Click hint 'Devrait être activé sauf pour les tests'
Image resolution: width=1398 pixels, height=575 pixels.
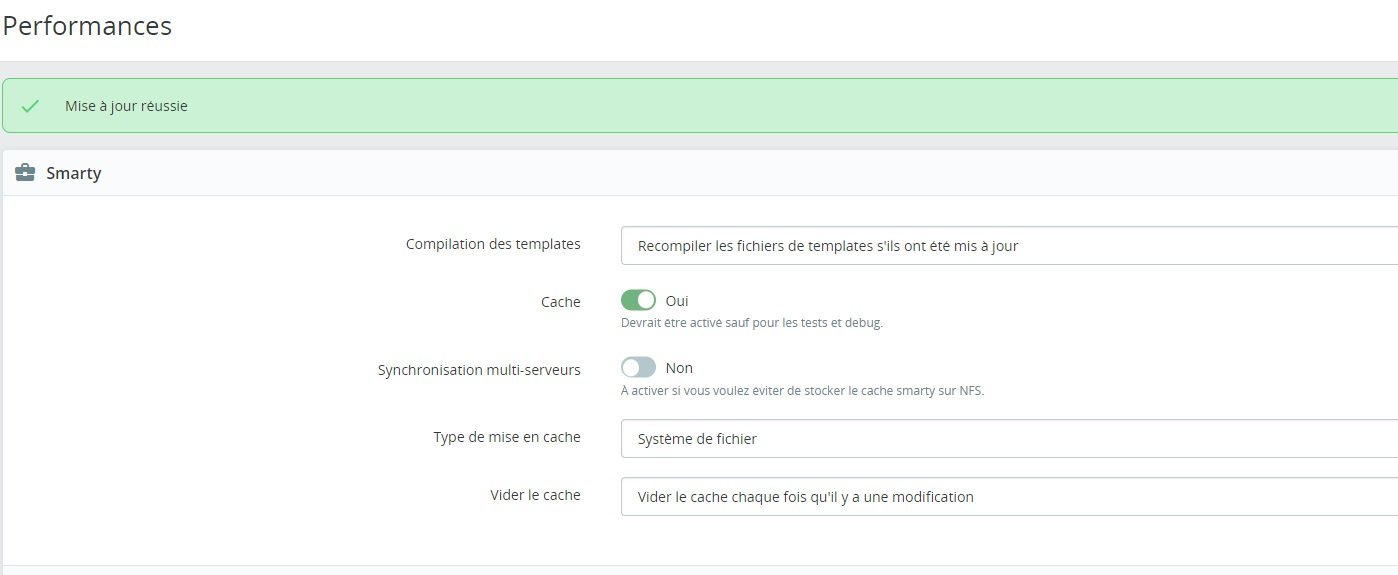[x=752, y=323]
